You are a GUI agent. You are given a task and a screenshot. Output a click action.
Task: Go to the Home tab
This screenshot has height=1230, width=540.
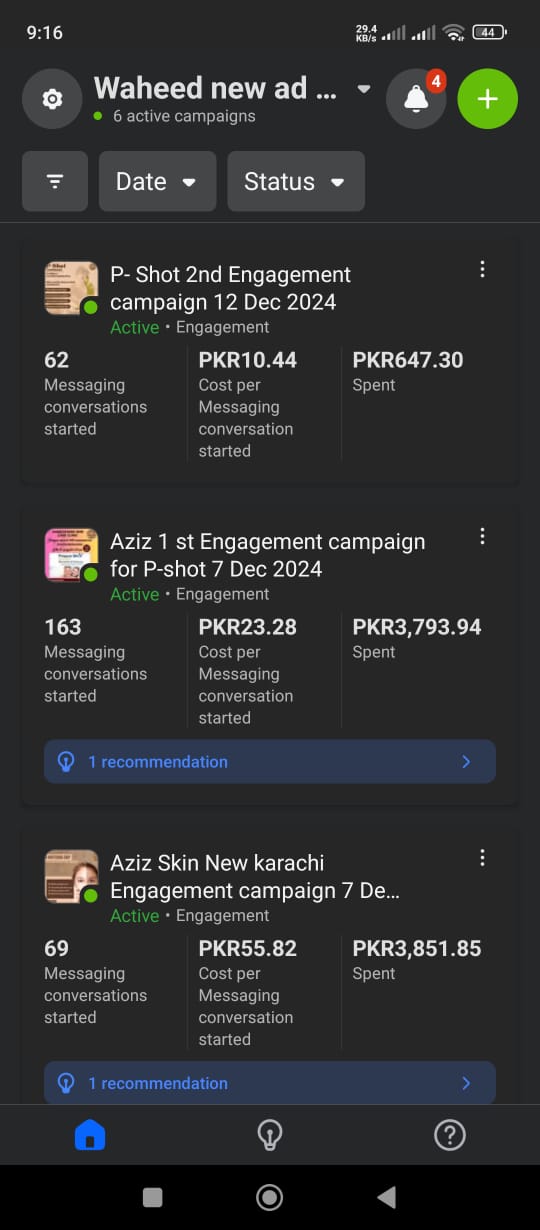(x=90, y=1135)
